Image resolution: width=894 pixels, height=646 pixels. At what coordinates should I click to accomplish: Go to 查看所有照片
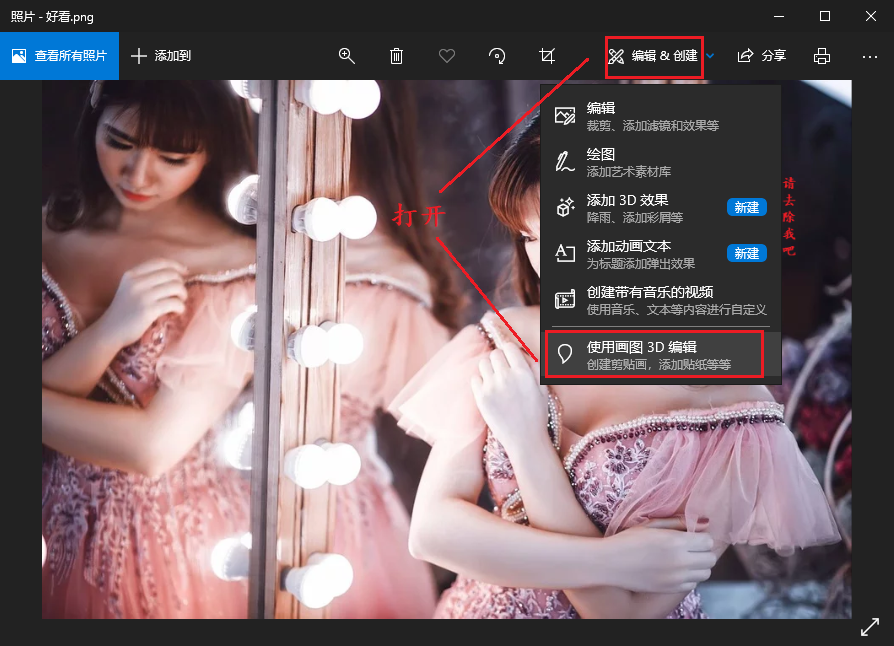point(59,56)
